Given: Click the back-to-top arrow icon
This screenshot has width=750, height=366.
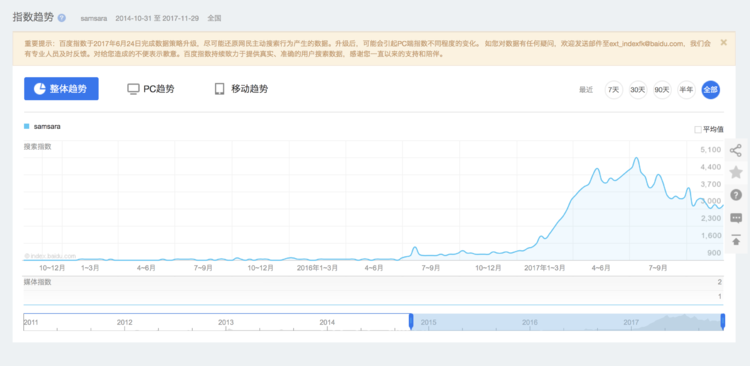Looking at the screenshot, I should [736, 241].
